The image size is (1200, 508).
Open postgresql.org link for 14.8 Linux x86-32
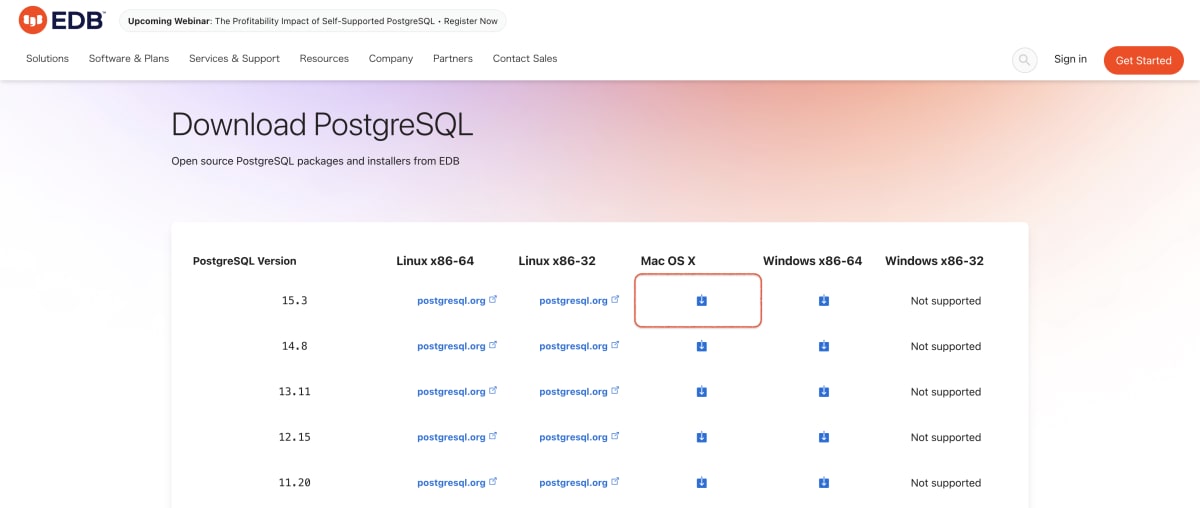coord(579,346)
